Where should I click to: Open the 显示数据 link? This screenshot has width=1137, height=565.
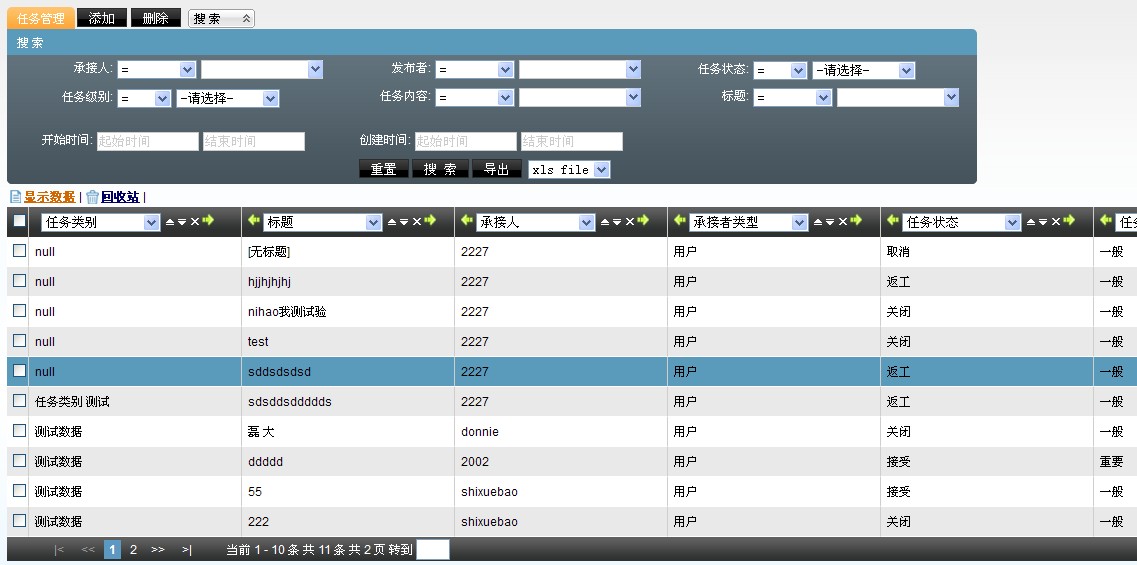pyautogui.click(x=49, y=197)
